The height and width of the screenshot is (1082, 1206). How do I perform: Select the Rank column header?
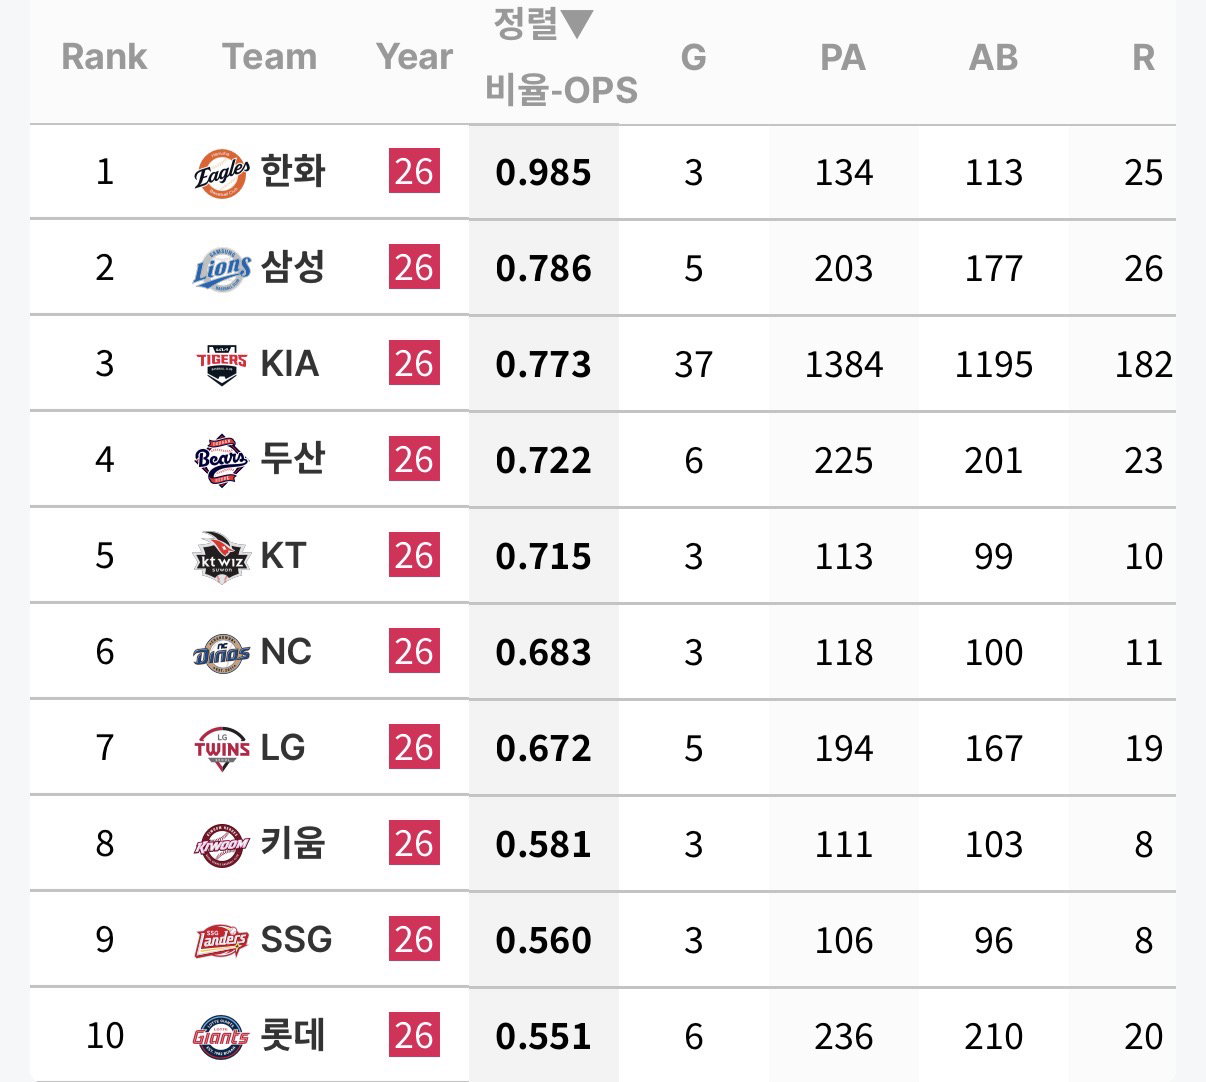pyautogui.click(x=104, y=57)
